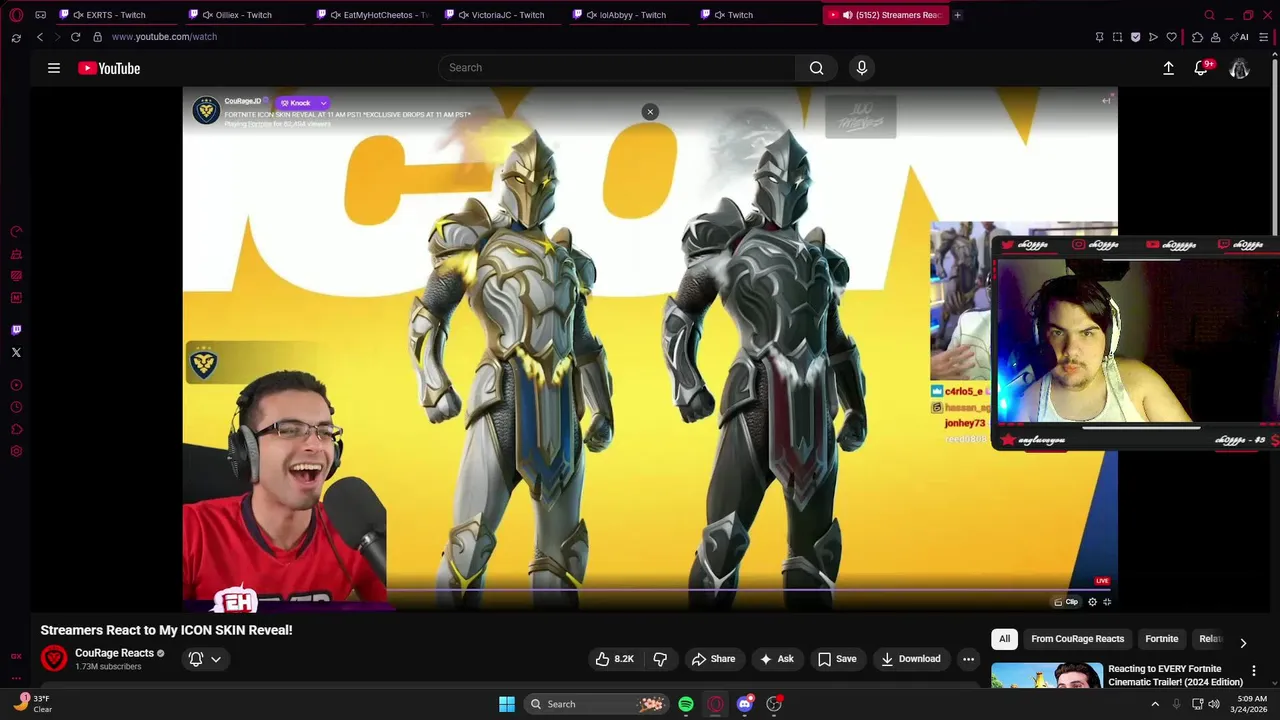Viewport: 1280px width, 720px height.
Task: Open sidebar Player icon
Action: click(x=16, y=385)
